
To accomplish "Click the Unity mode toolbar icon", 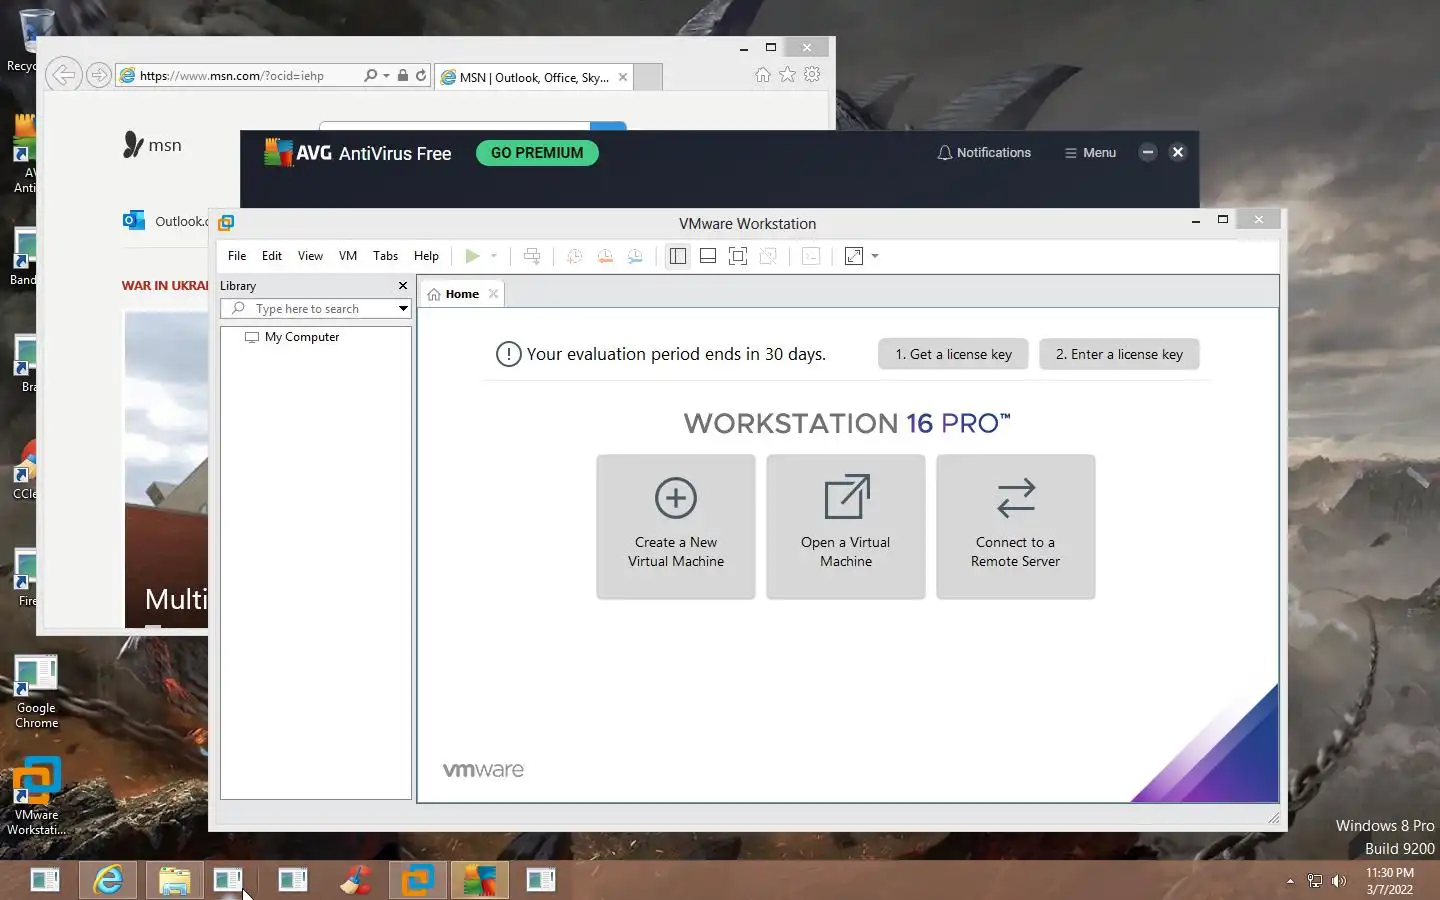I will [x=768, y=256].
